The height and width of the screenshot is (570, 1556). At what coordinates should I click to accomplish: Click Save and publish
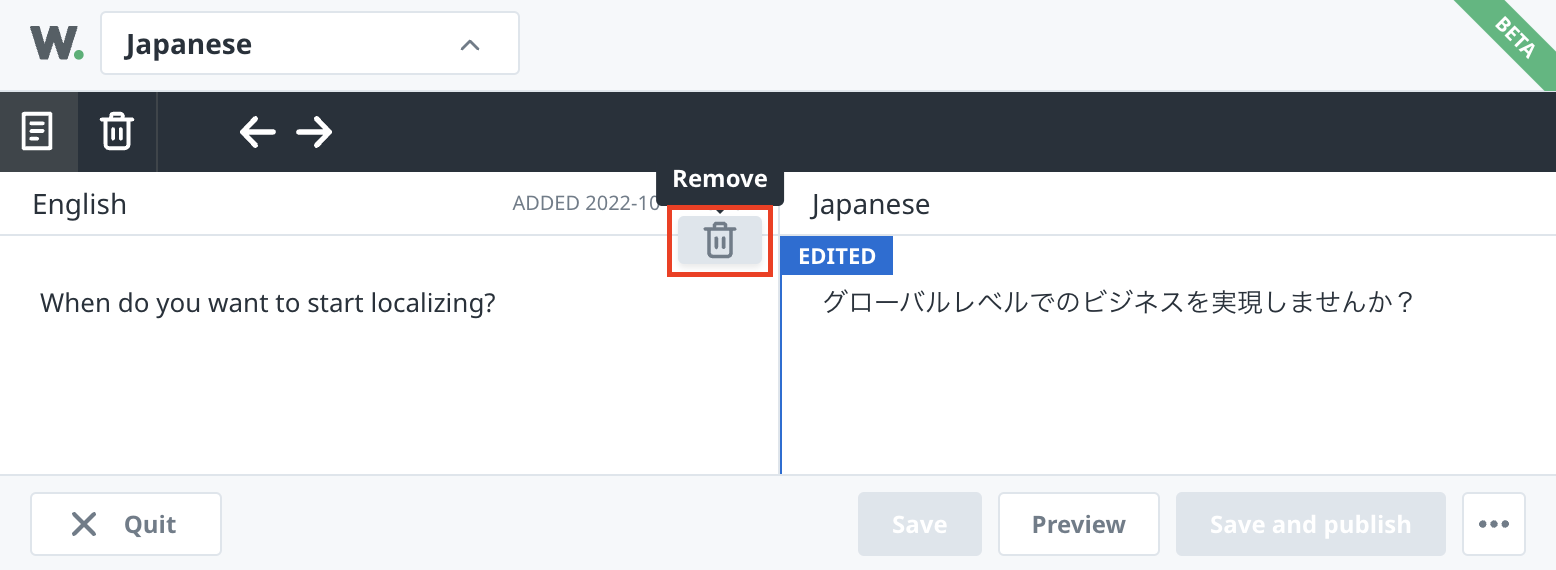click(x=1310, y=524)
